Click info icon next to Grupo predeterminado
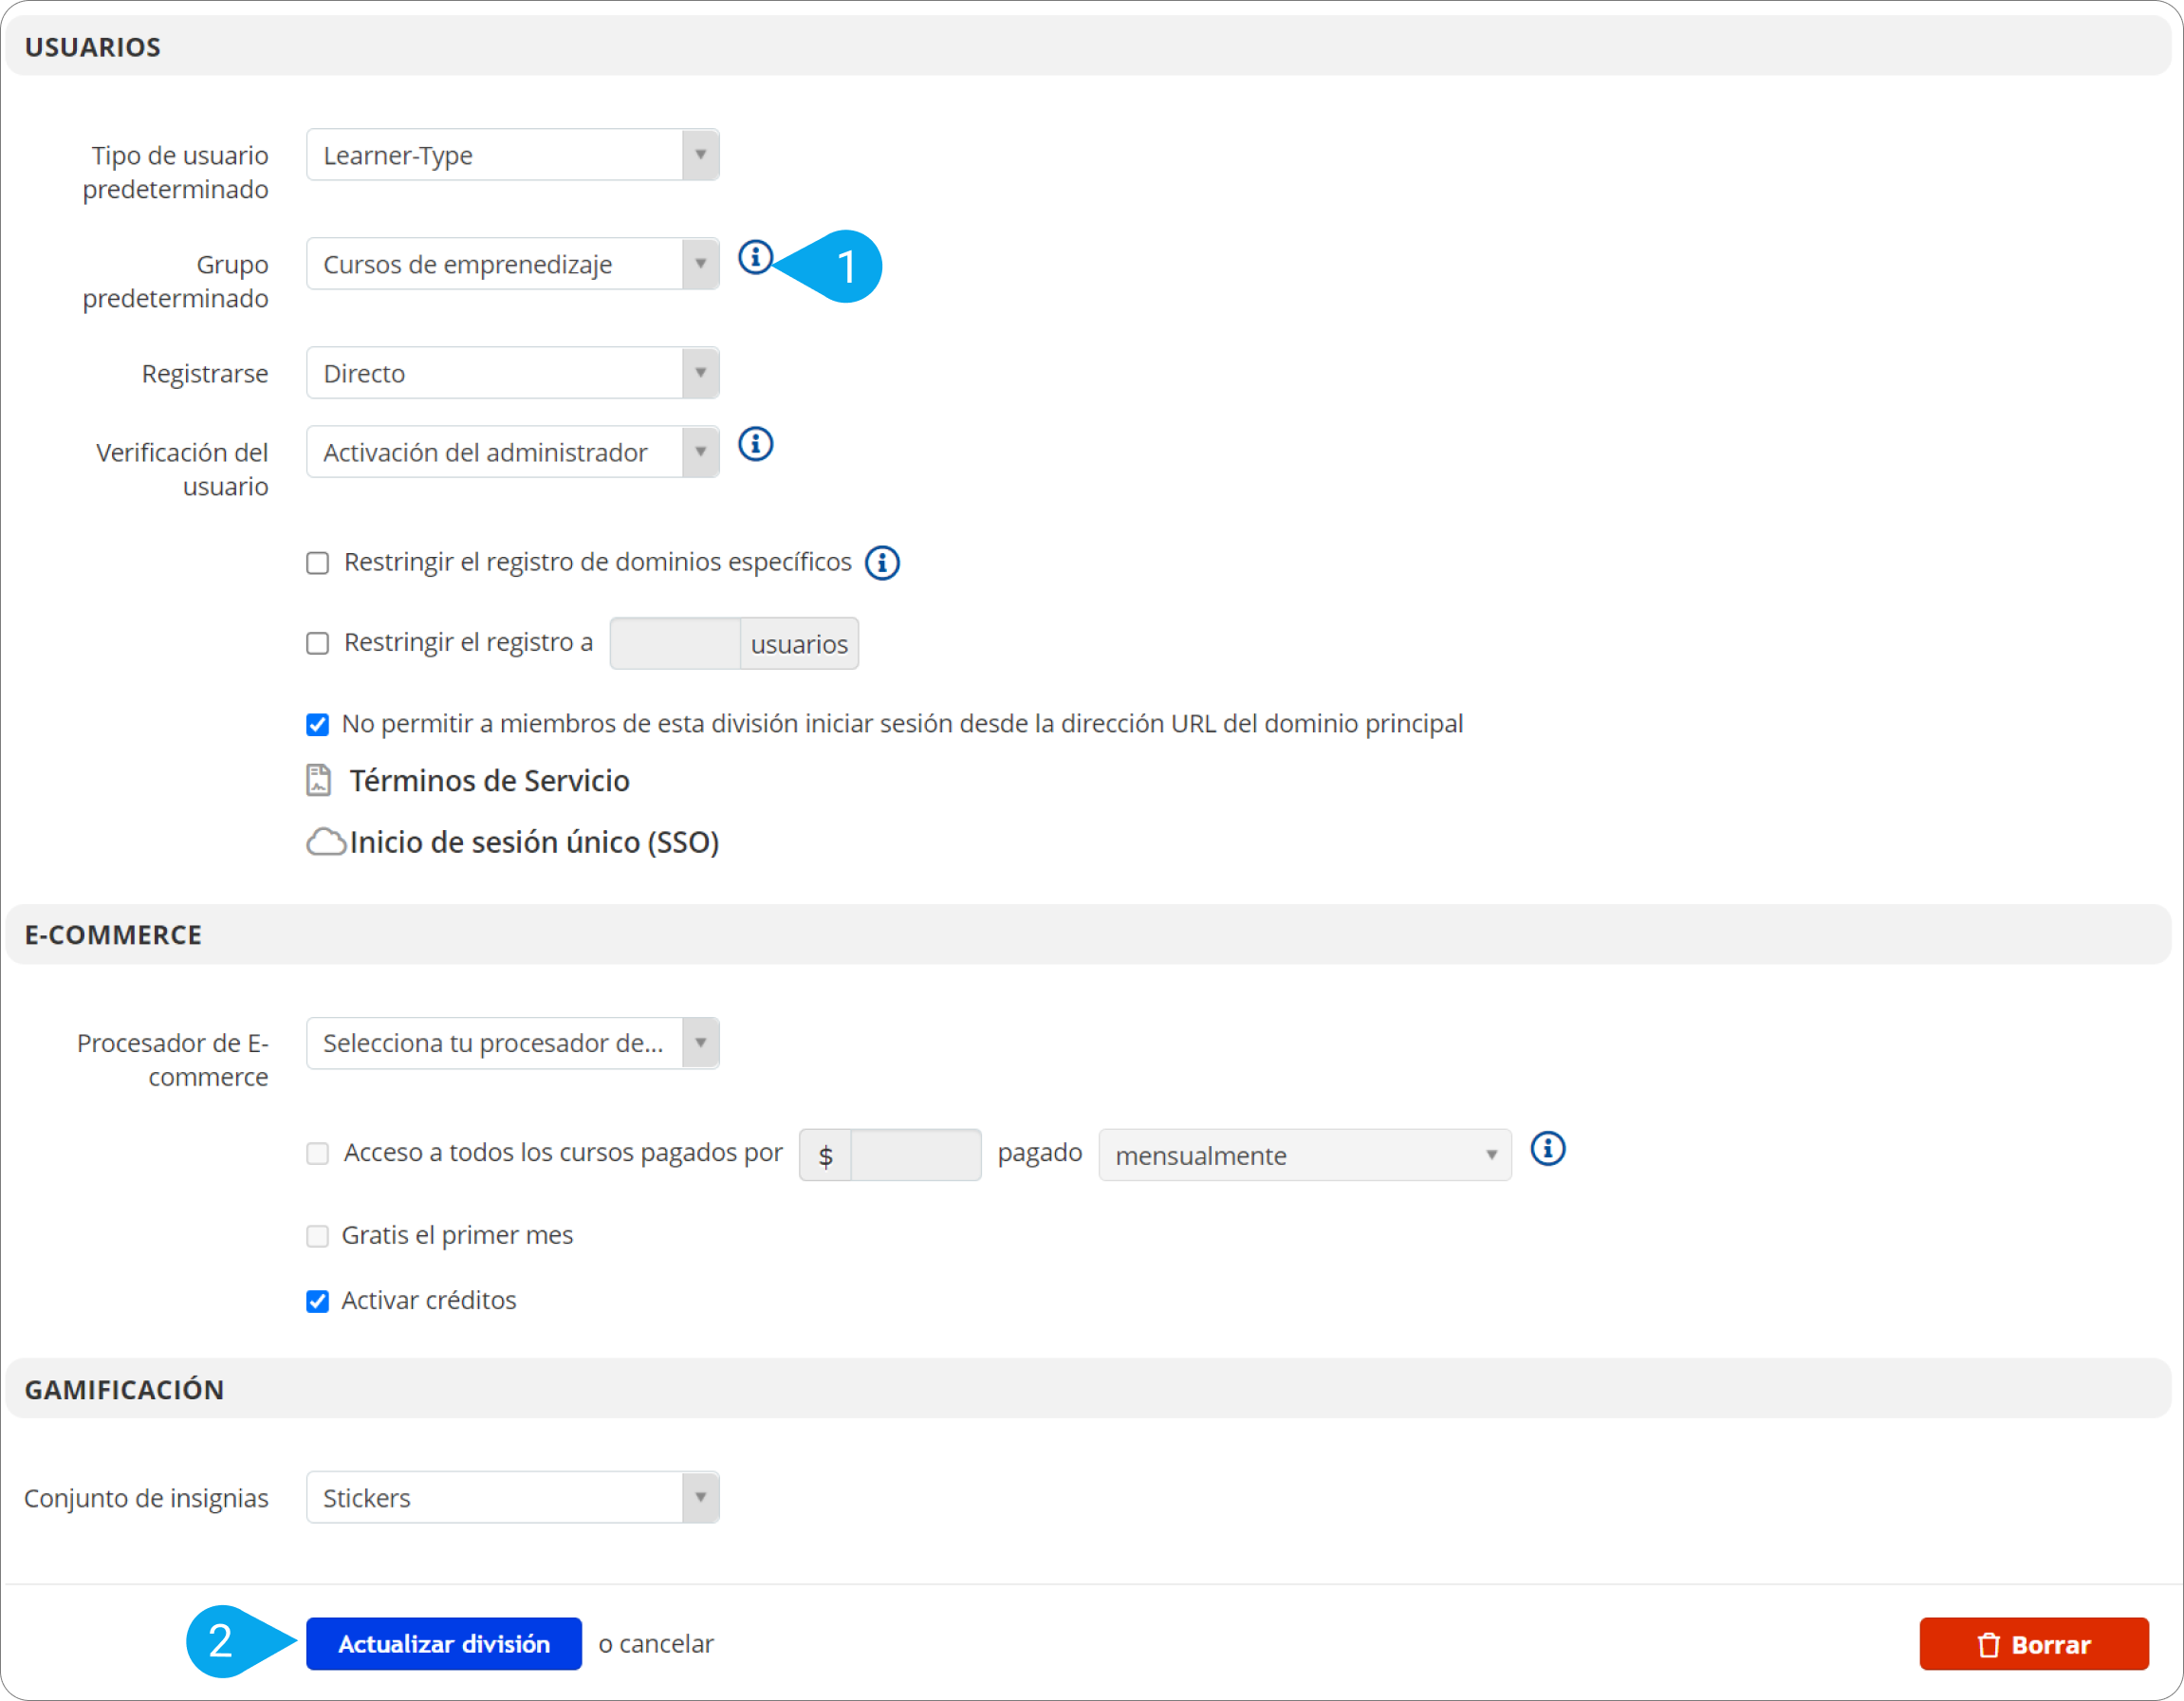The height and width of the screenshot is (1701, 2184). click(x=755, y=257)
